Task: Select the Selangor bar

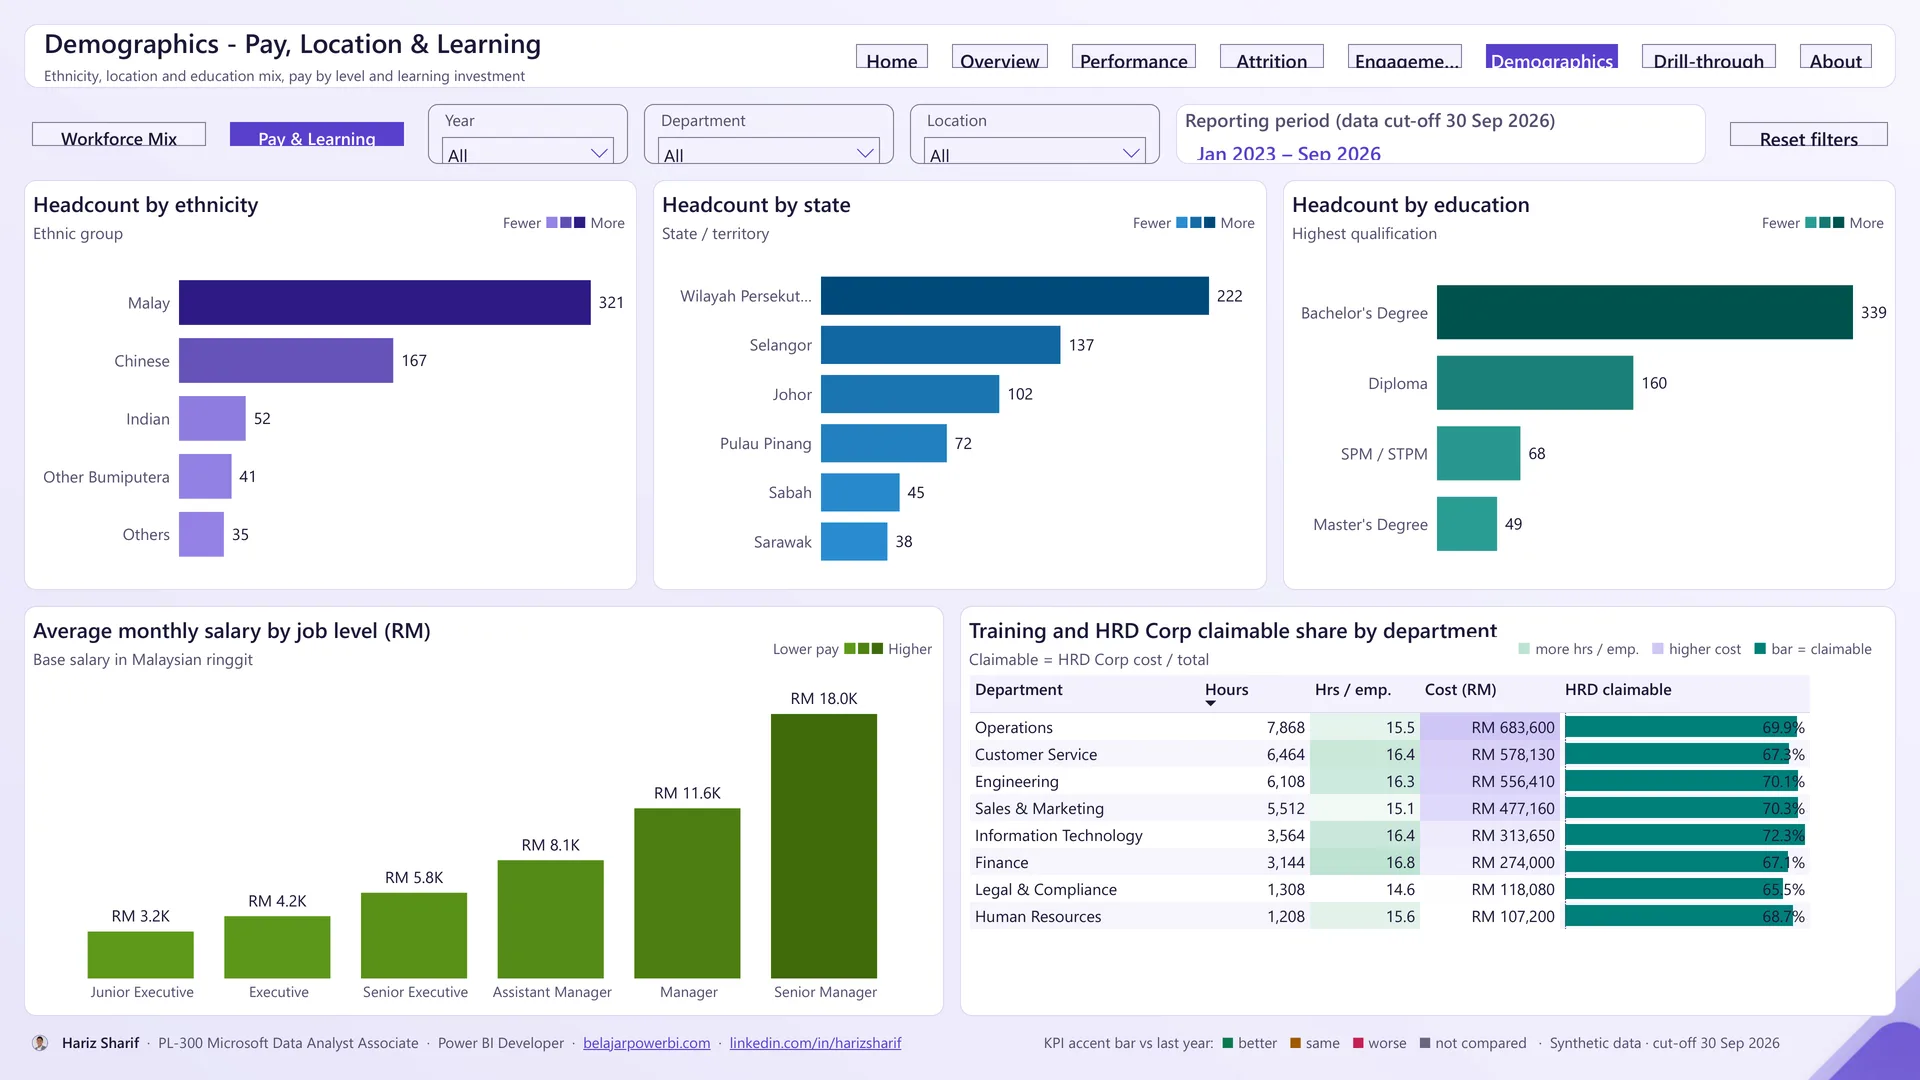Action: 940,345
